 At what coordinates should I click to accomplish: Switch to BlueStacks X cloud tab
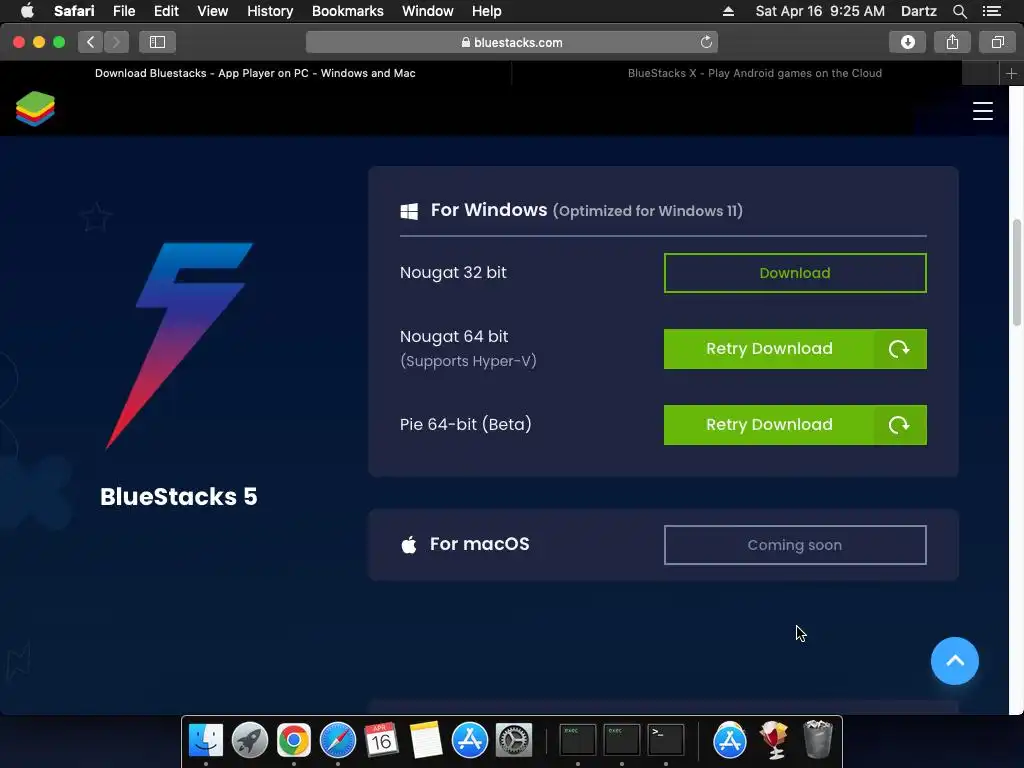[754, 73]
